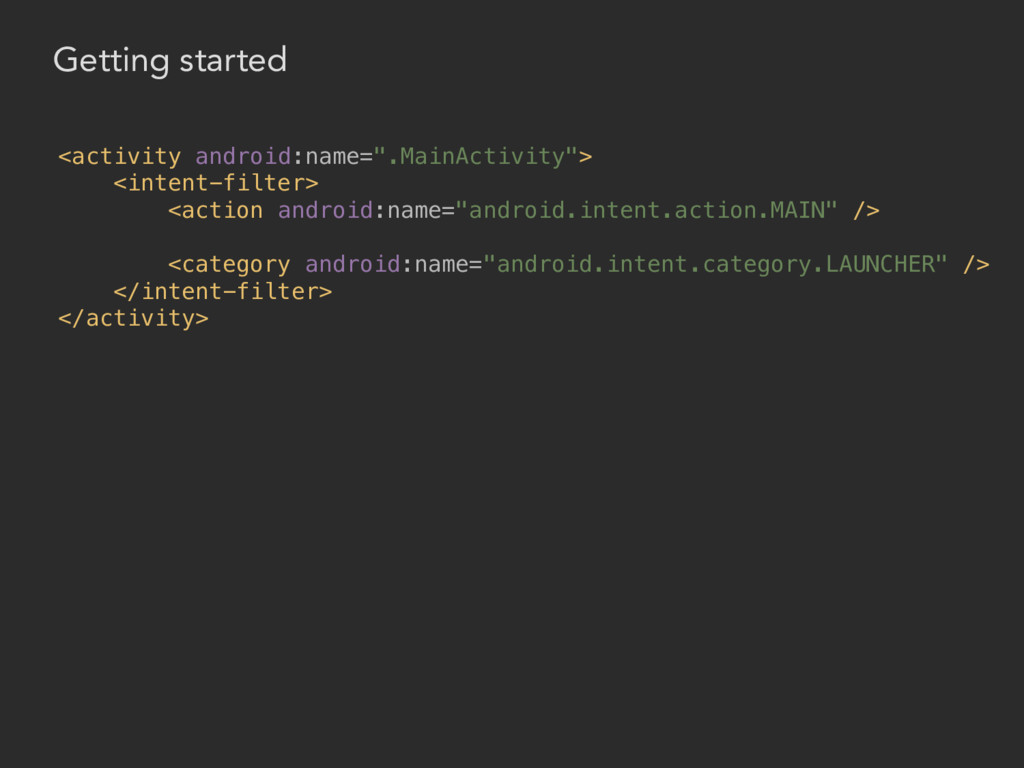Click the closing activity tag
Screen dimensions: 1024x768
tap(134, 319)
